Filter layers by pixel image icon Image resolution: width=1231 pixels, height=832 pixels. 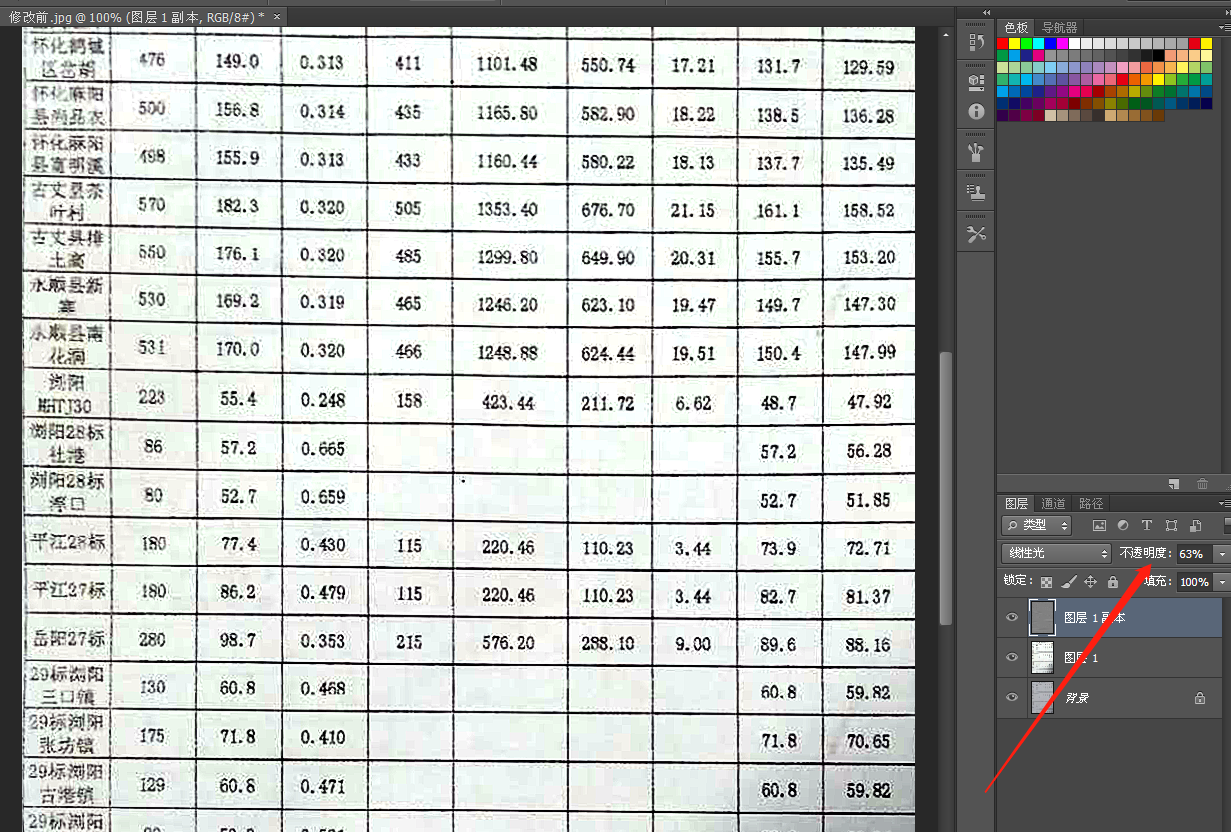click(x=1099, y=525)
